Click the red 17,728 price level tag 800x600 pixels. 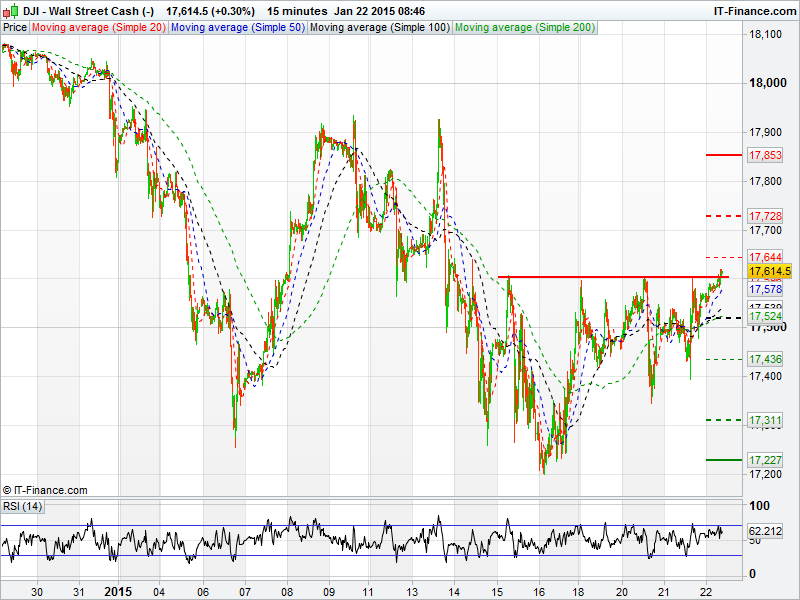(x=765, y=216)
